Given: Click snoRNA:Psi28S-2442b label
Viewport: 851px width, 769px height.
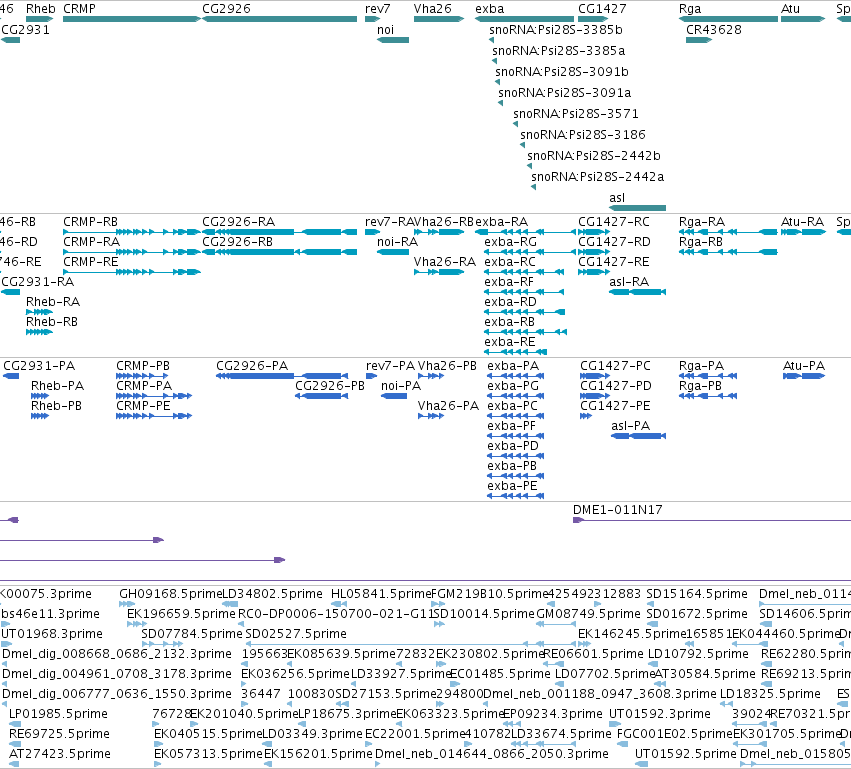Looking at the screenshot, I should 594,156.
